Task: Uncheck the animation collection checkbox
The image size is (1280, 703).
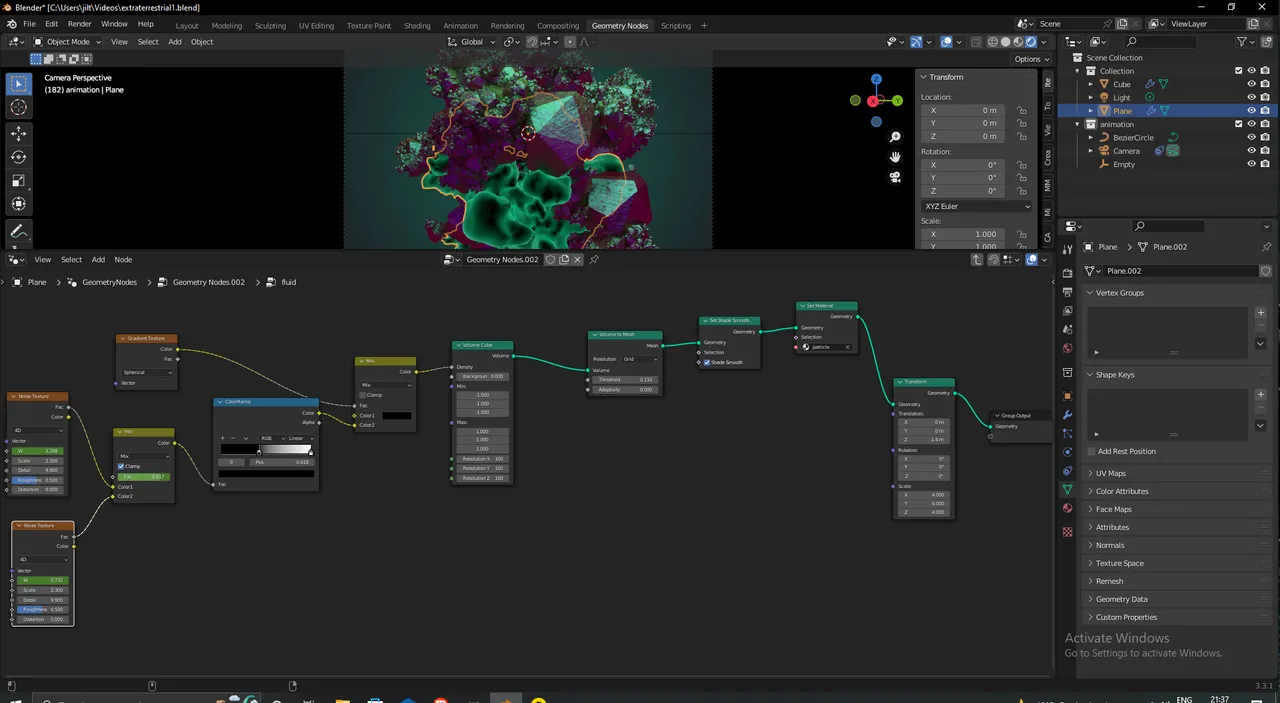Action: point(1239,124)
